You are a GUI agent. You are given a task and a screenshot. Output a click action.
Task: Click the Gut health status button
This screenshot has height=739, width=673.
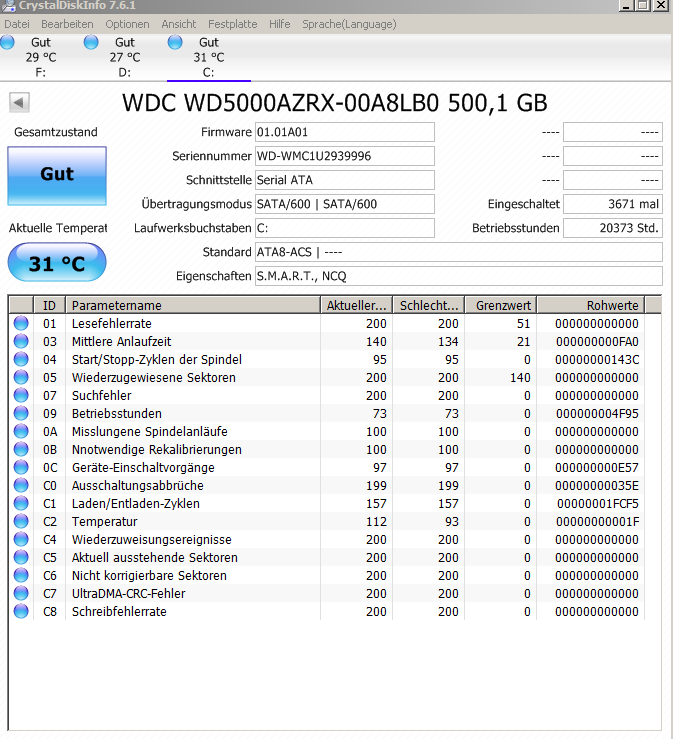click(57, 176)
